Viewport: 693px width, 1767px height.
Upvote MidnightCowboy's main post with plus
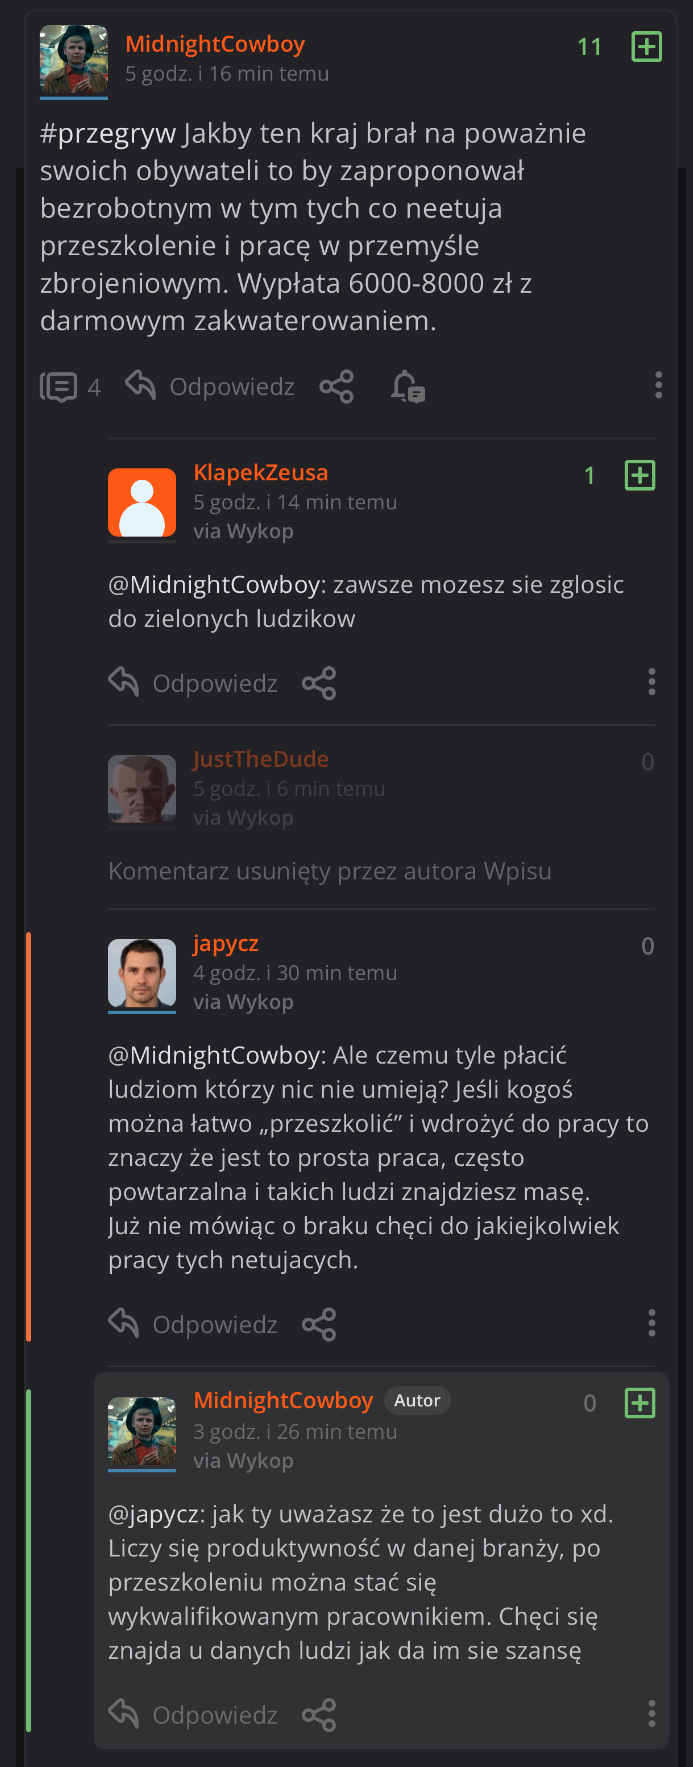click(646, 46)
